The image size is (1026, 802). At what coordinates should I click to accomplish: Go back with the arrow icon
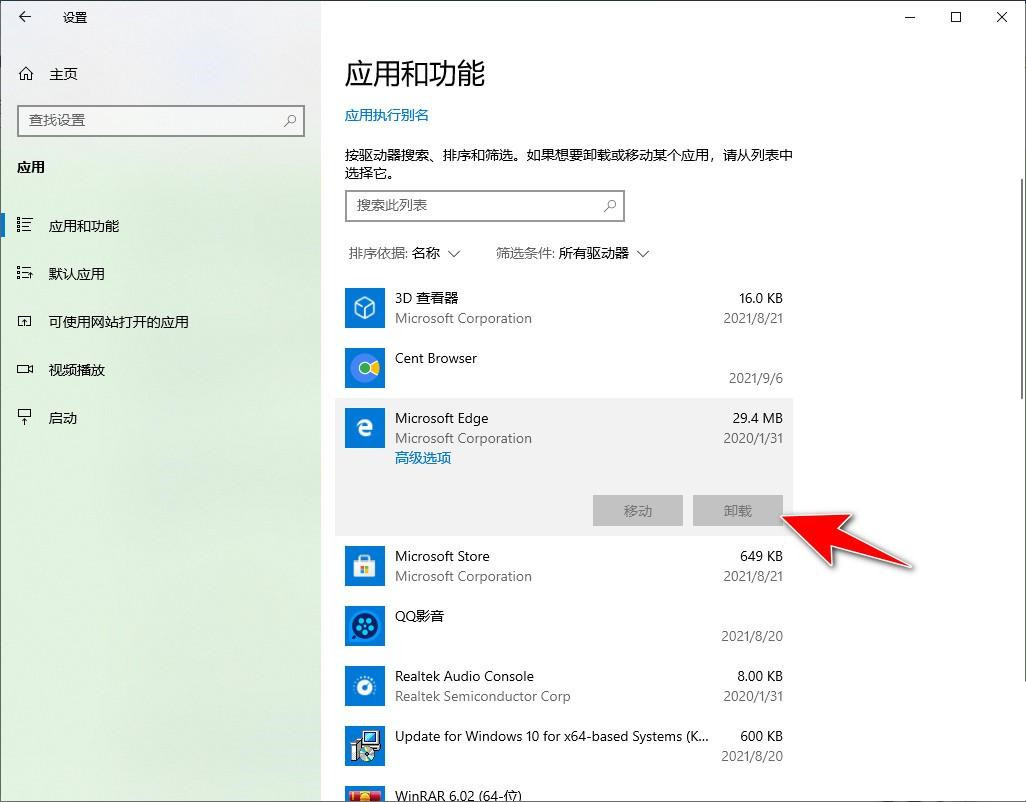(25, 17)
